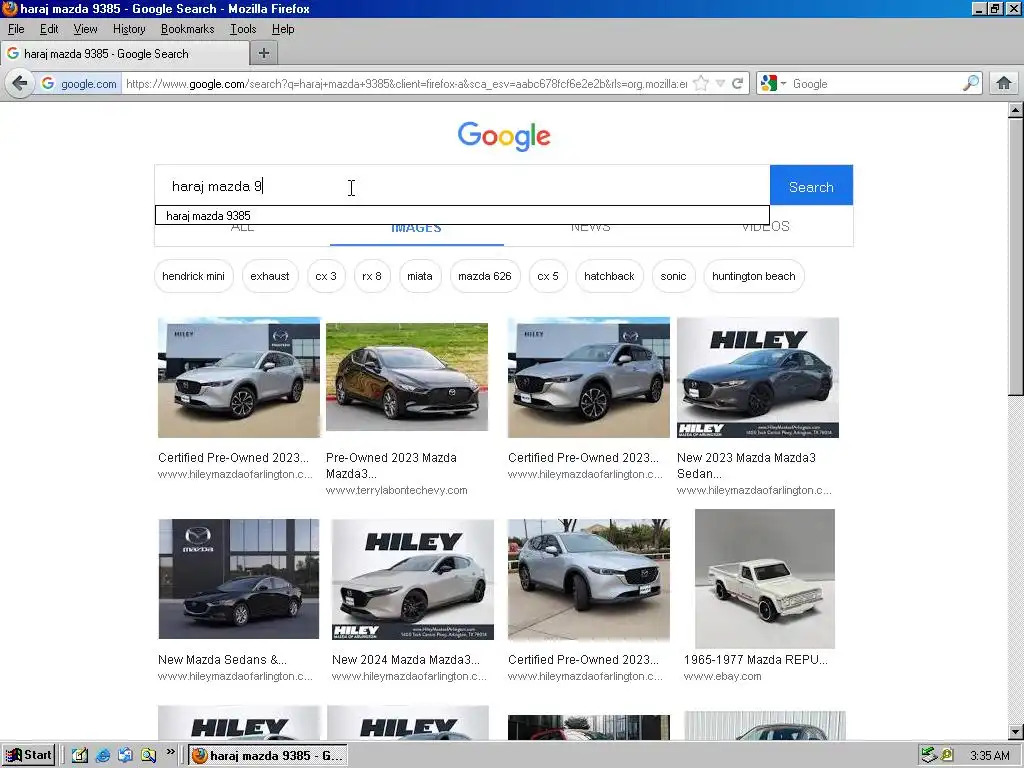Open the 'New 2024 Mazda Mazda3...' link
Screen dimensions: 1024x768
406,660
